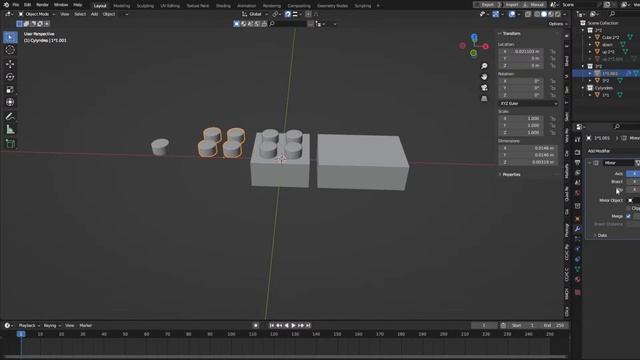Jump to the timeline end button

[x=308, y=326]
